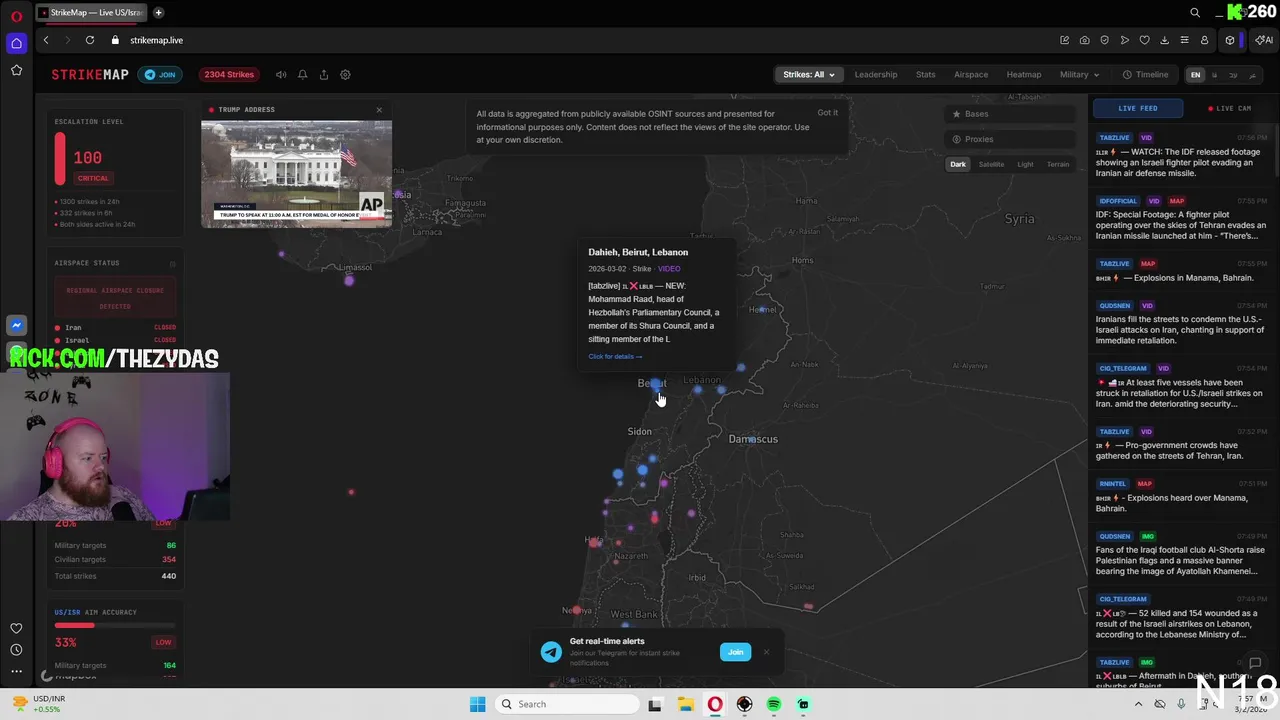Click the Airspace Status panel icon
The image size is (1280, 720).
pyautogui.click(x=172, y=264)
